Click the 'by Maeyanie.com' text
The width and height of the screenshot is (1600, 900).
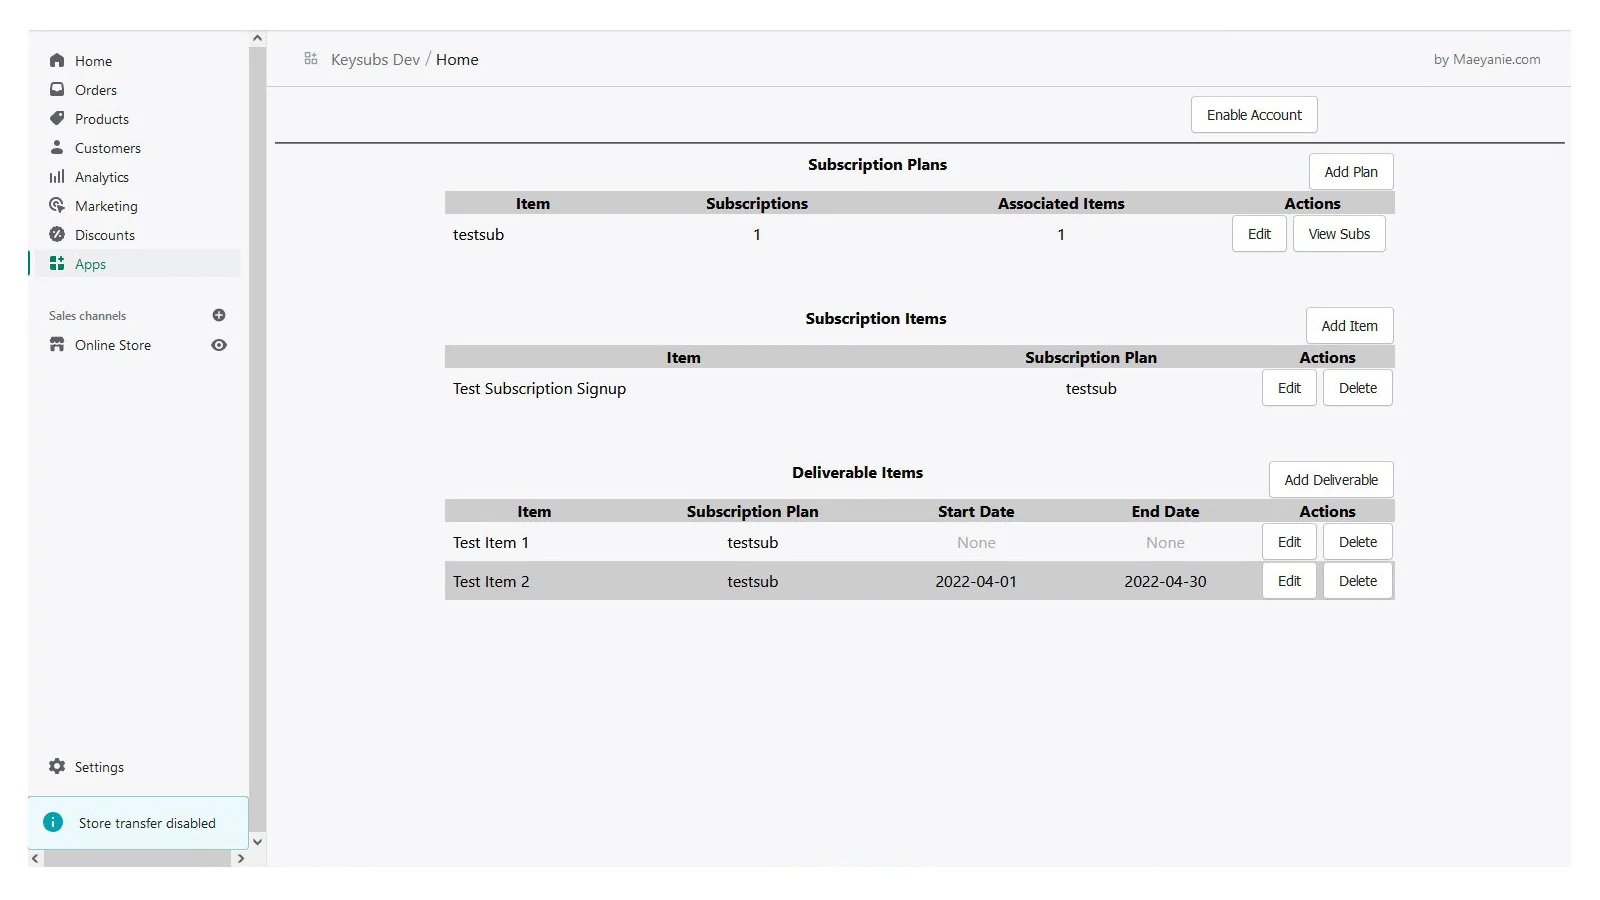point(1486,60)
